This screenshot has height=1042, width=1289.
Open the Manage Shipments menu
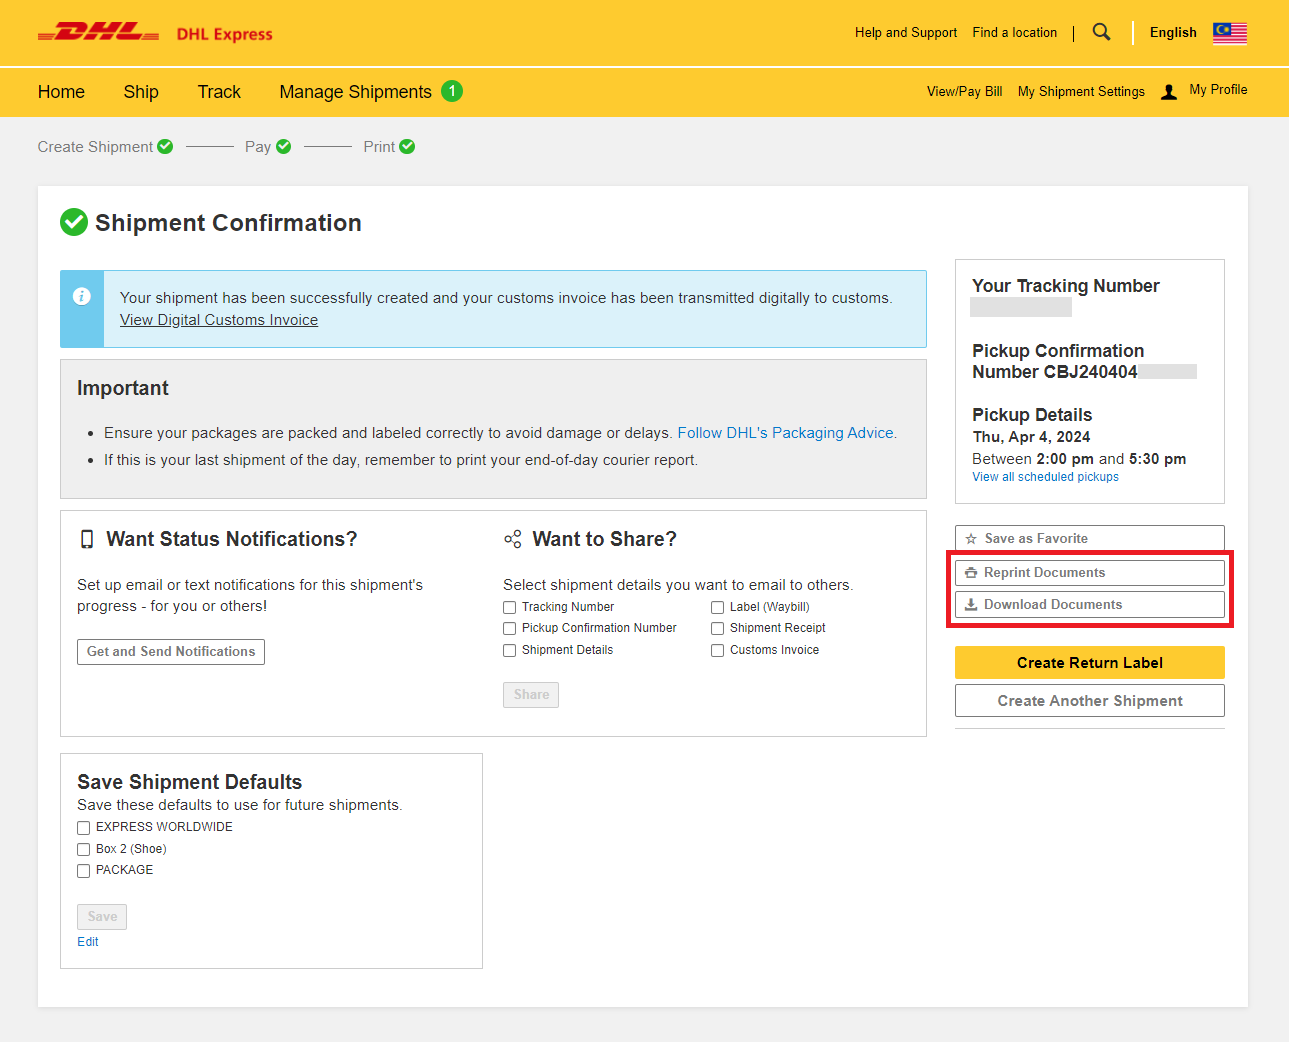coord(355,92)
